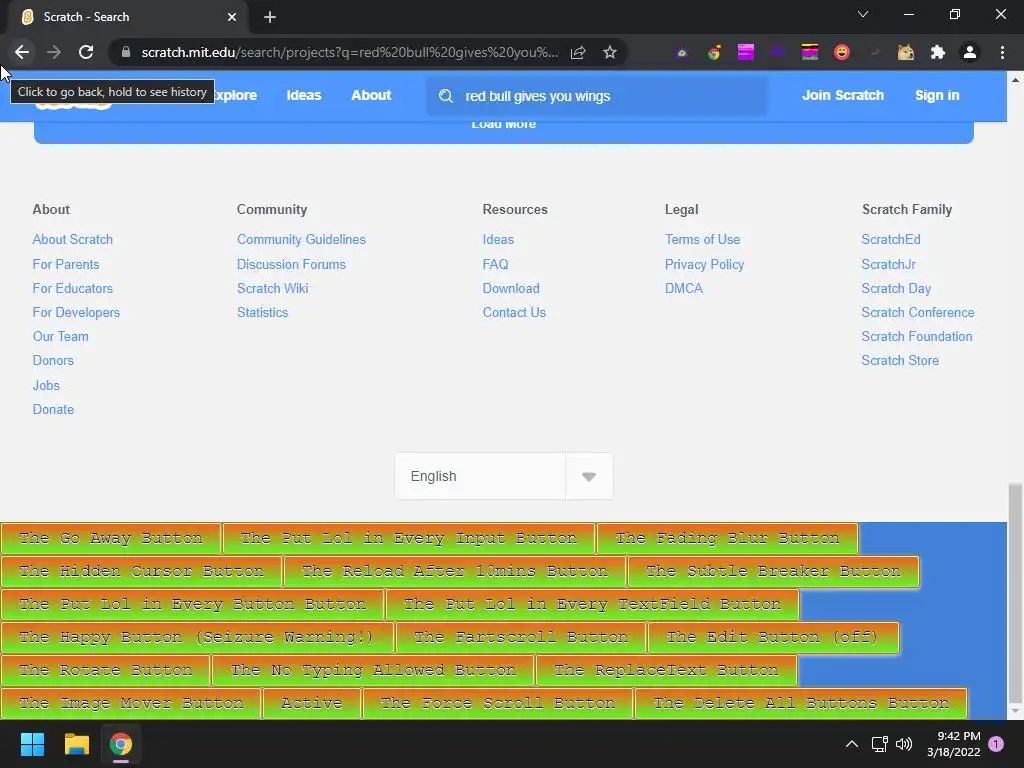Screen dimensions: 1024x768
Task: Open File Explorer from the taskbar
Action: pyautogui.click(x=76, y=744)
